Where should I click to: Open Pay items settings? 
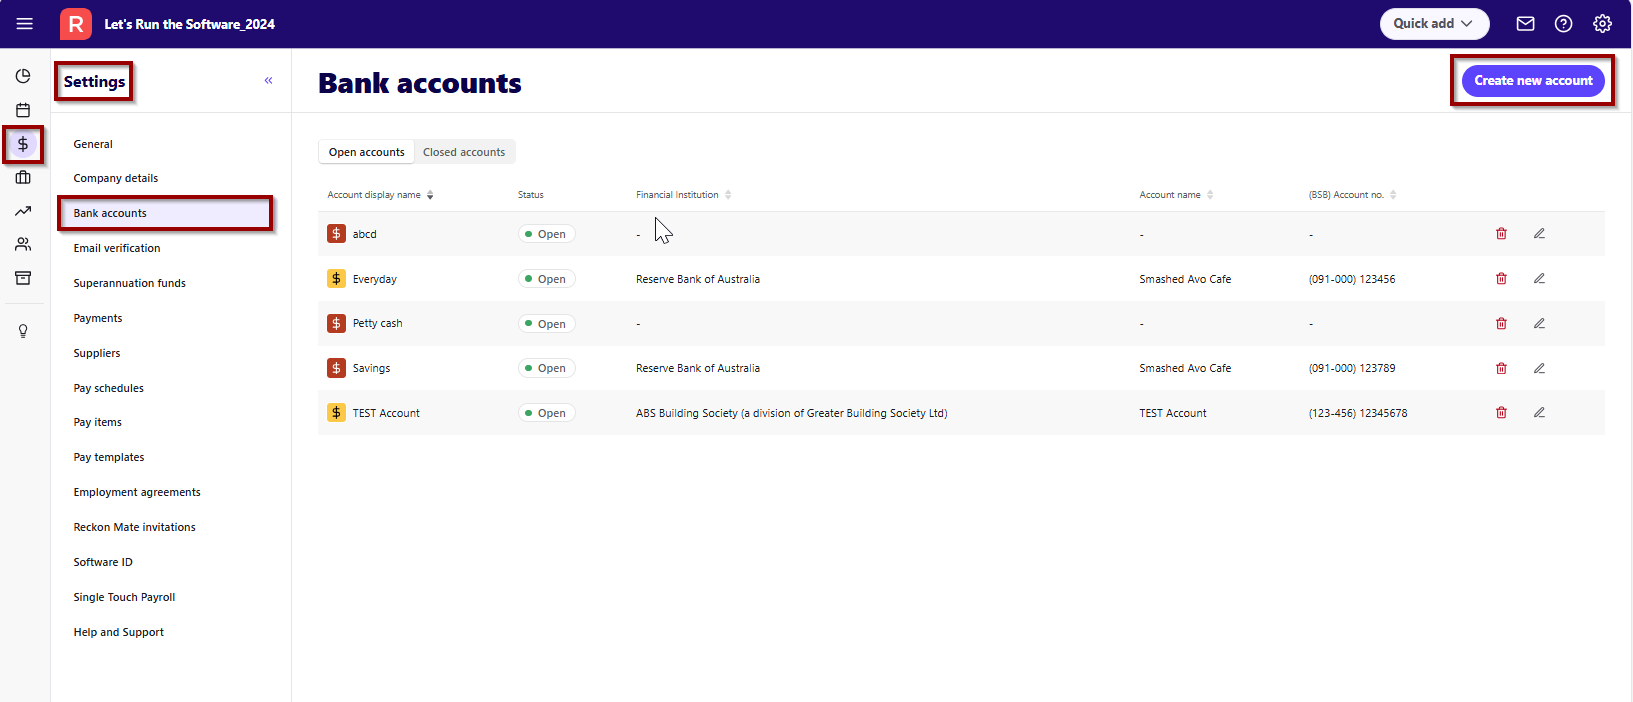pyautogui.click(x=98, y=422)
